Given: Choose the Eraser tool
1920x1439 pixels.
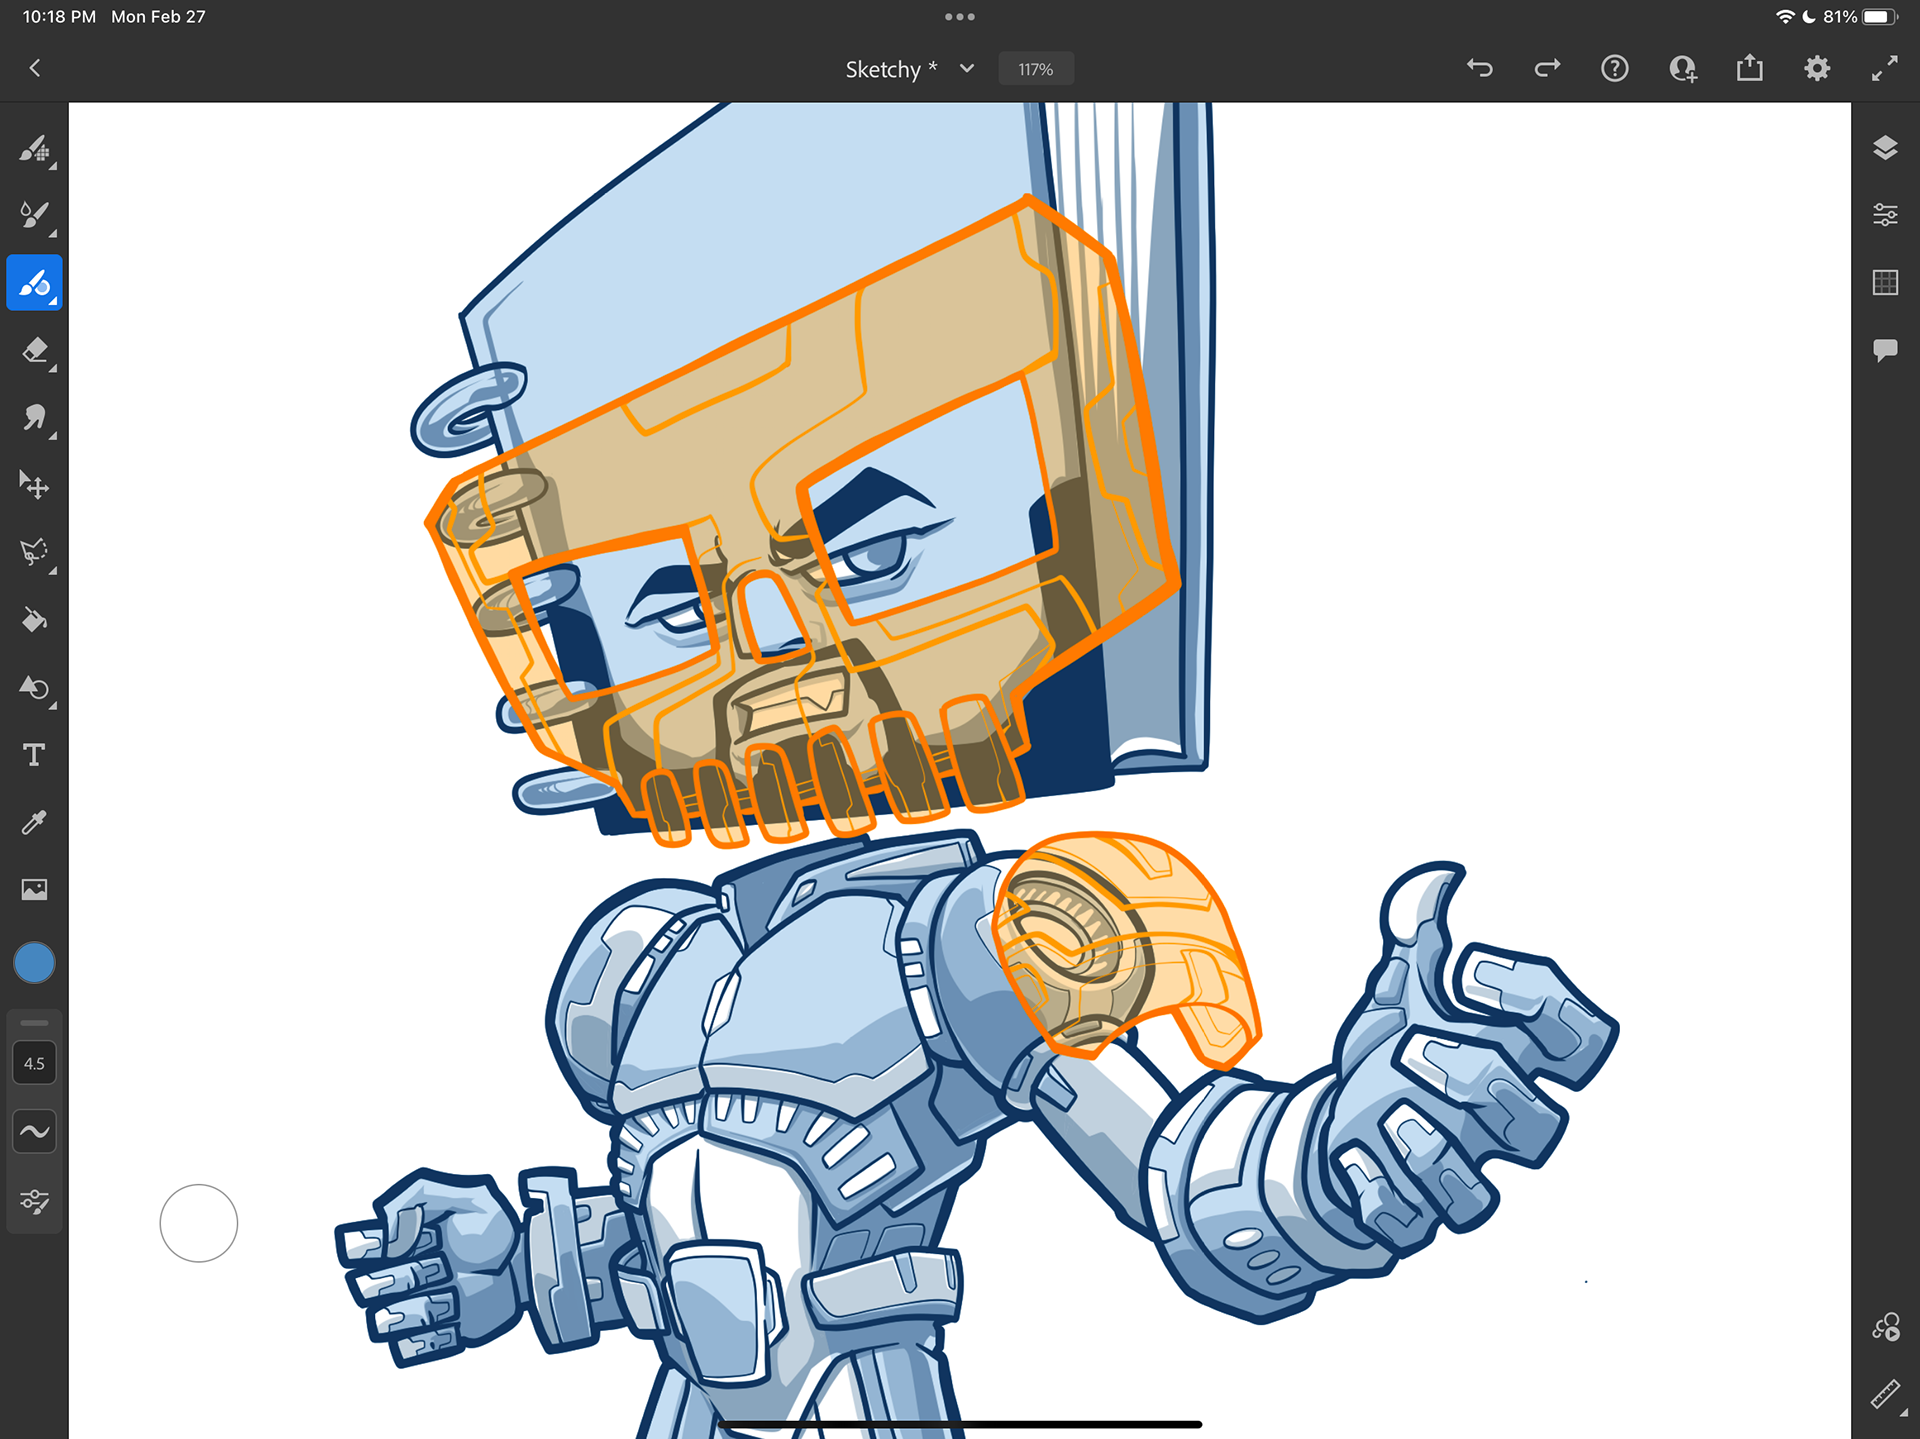Looking at the screenshot, I should coord(34,350).
